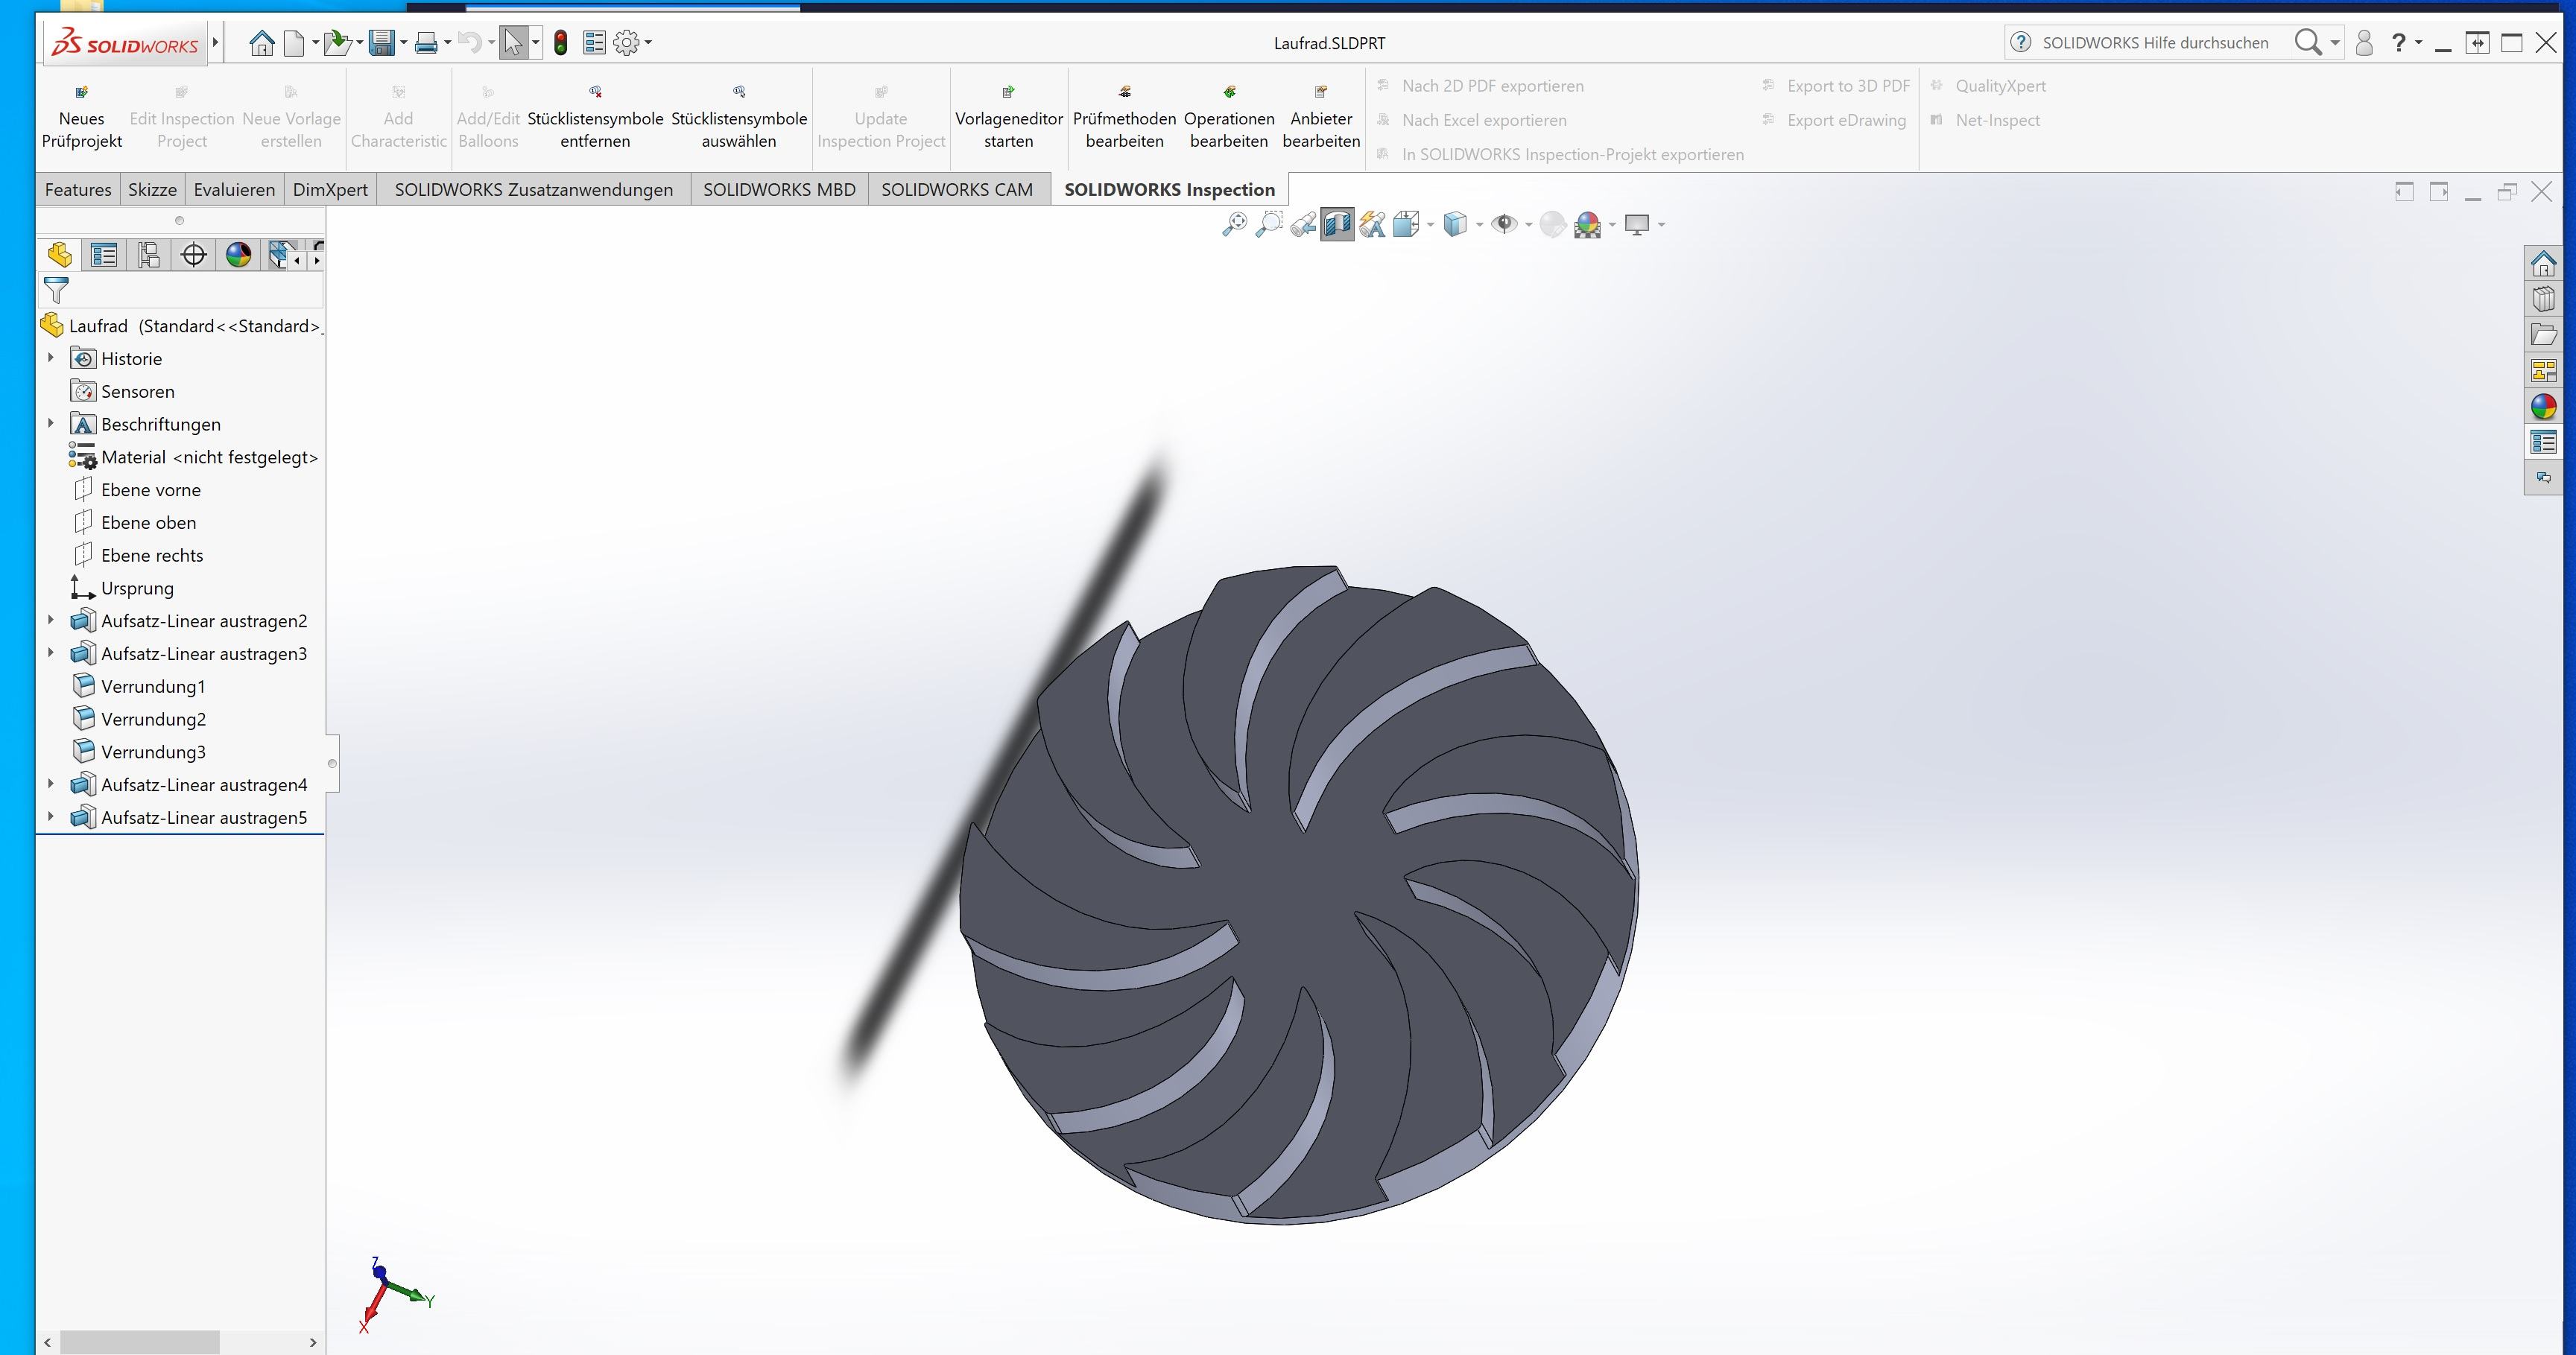Open the FeatureManager design tree tab
This screenshot has height=1355, width=2576.
click(60, 255)
